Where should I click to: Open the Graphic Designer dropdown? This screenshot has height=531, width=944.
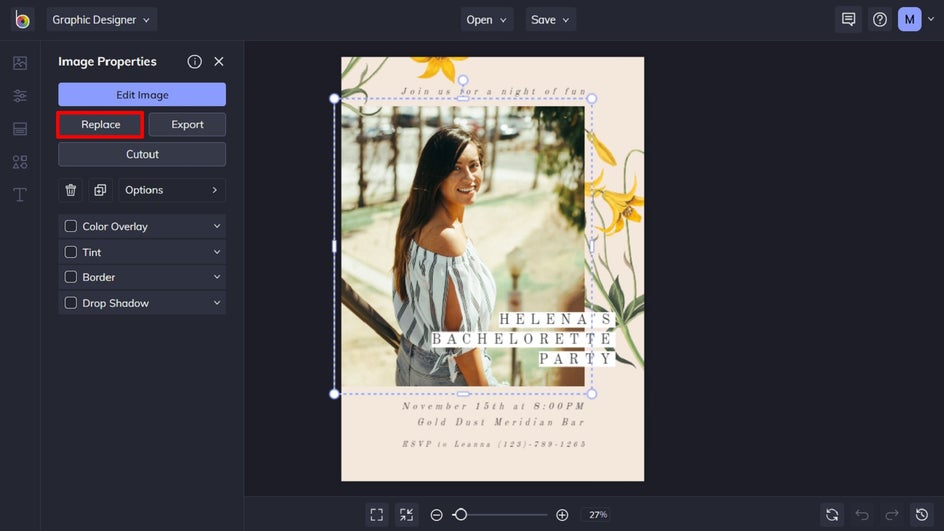102,20
